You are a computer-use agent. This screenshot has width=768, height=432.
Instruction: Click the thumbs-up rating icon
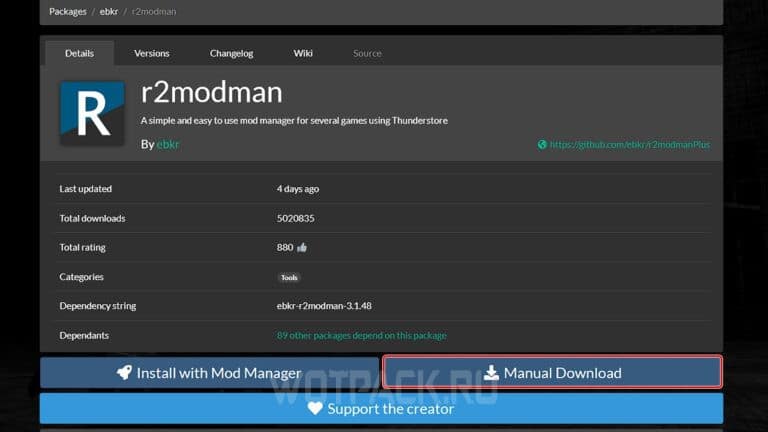click(x=302, y=247)
